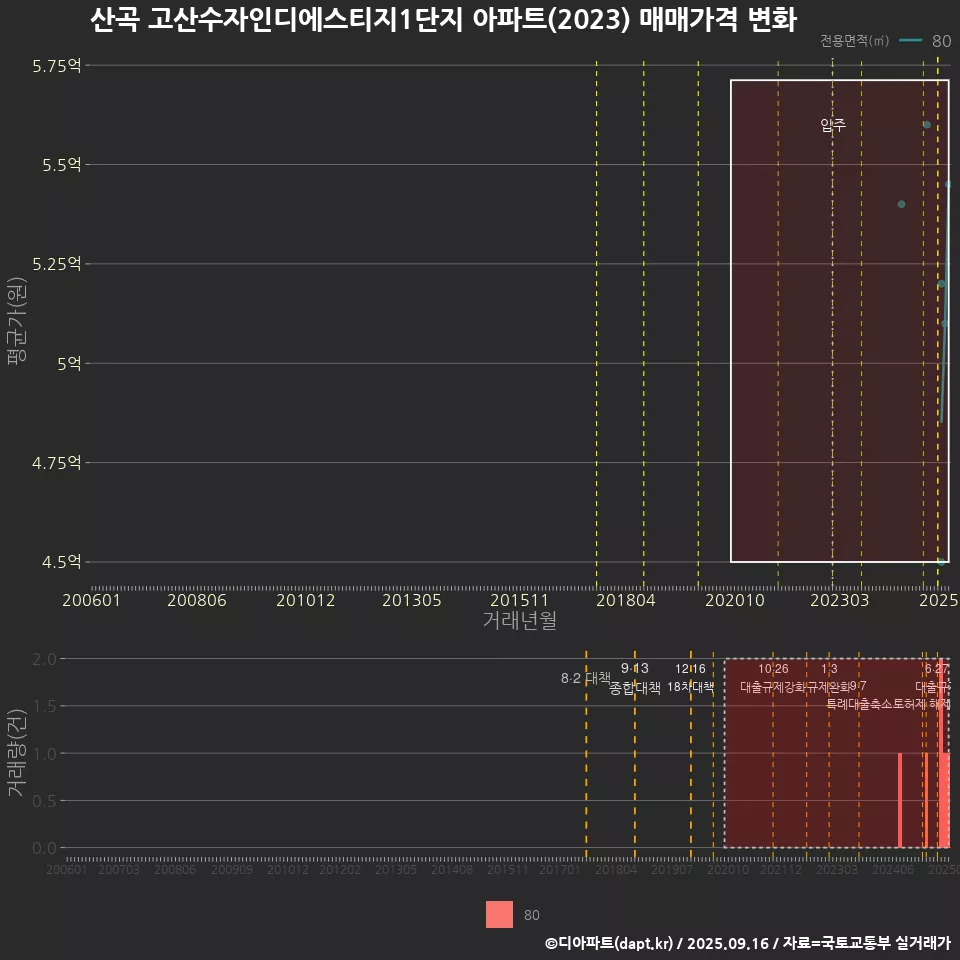960x960 pixels.
Task: Click the teal line legend swatch for 80
Action: point(910,40)
